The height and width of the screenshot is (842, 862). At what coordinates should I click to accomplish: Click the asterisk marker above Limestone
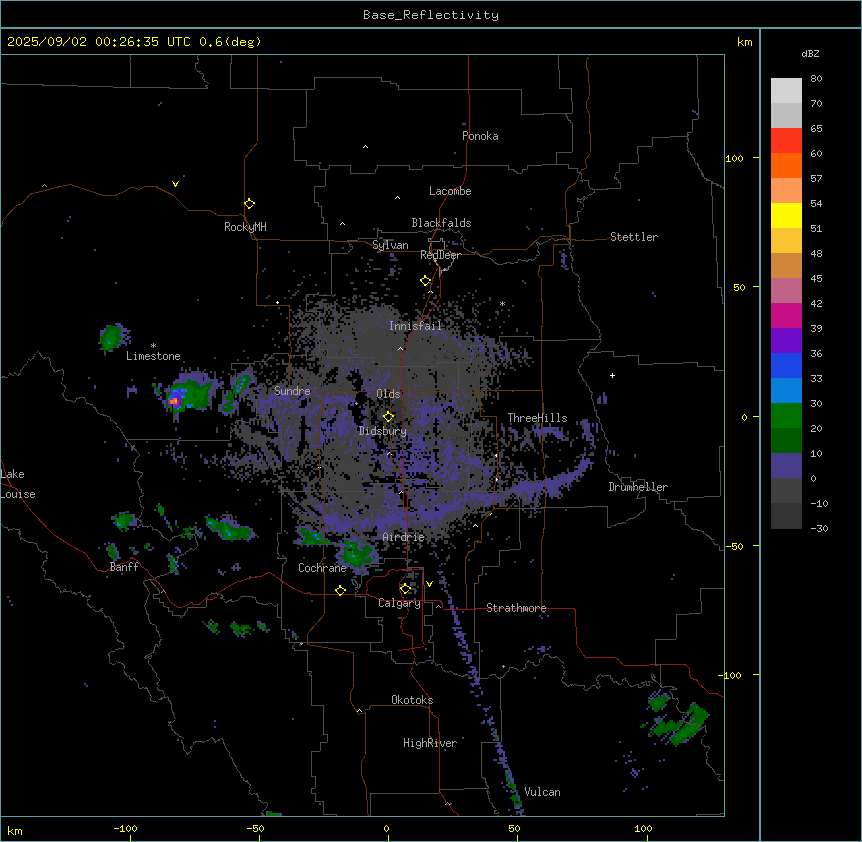[153, 346]
